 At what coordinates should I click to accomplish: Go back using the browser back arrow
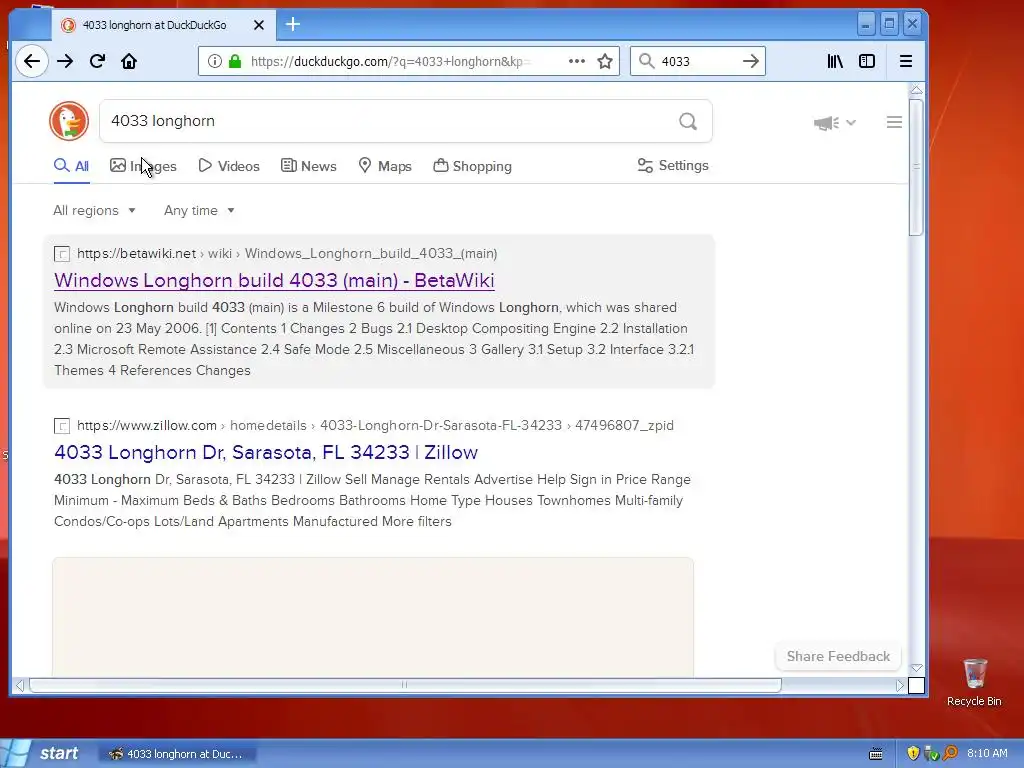point(31,61)
